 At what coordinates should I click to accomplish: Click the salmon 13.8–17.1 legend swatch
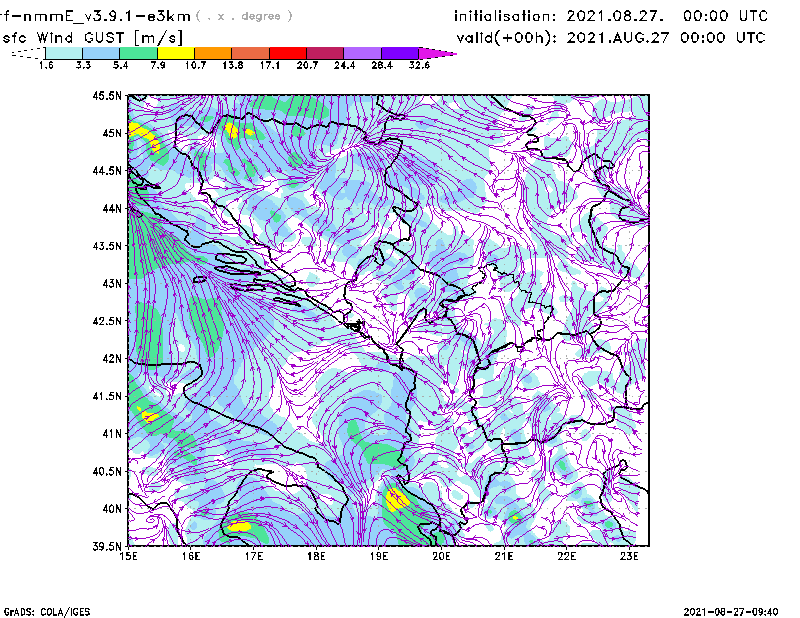pyautogui.click(x=251, y=53)
